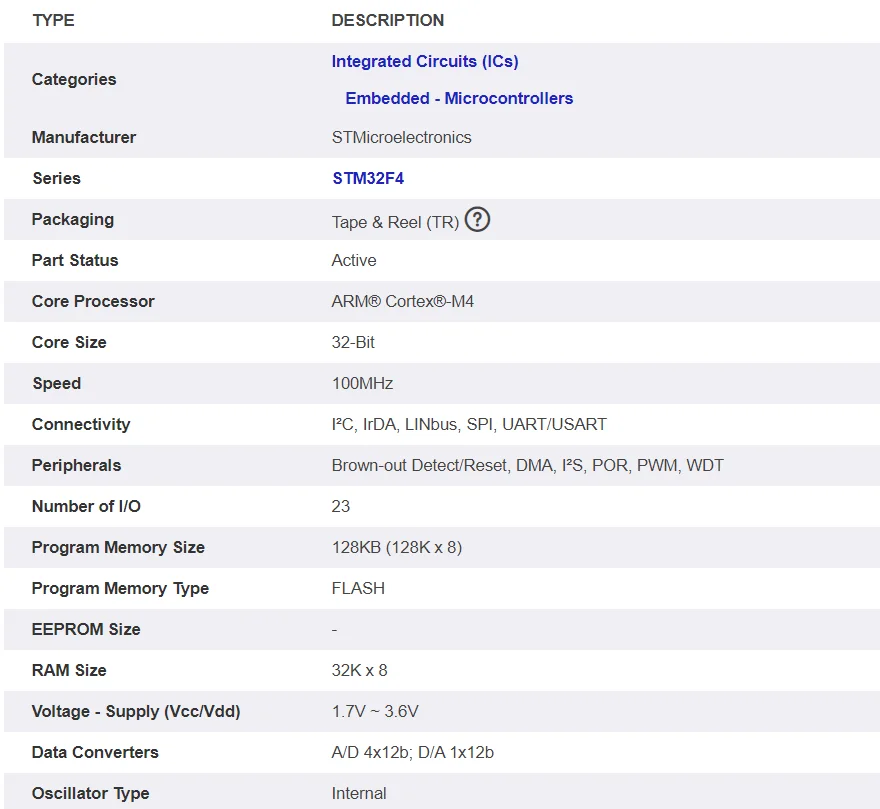Click the 100MHz speed value
This screenshot has height=809, width=880.
click(x=362, y=384)
